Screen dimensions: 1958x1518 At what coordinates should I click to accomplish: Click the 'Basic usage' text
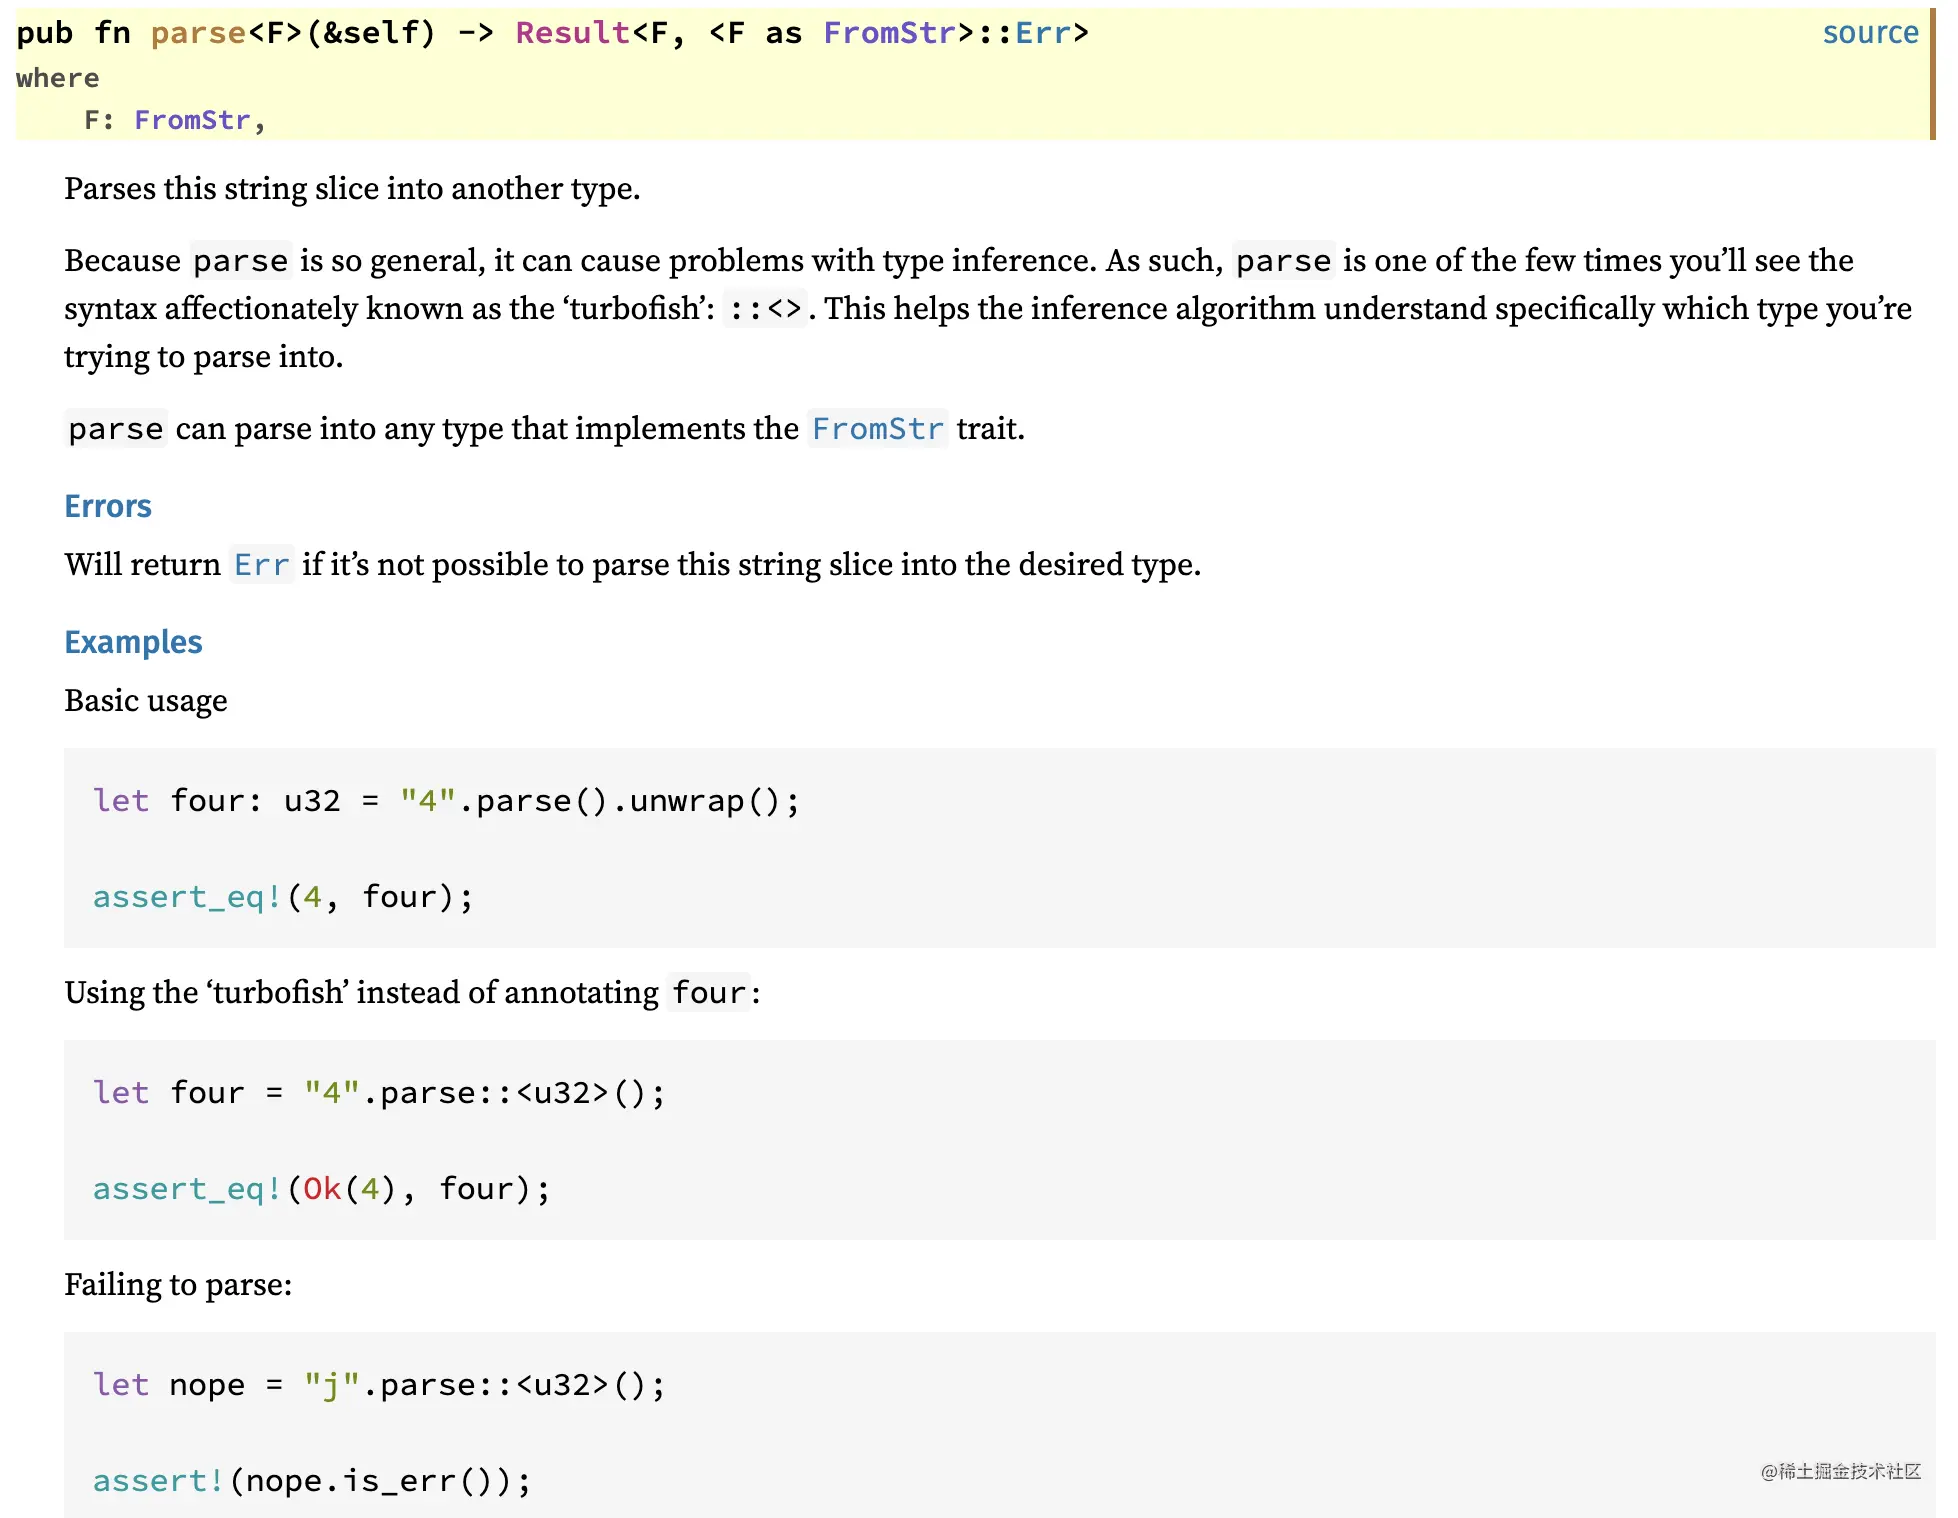click(x=146, y=701)
